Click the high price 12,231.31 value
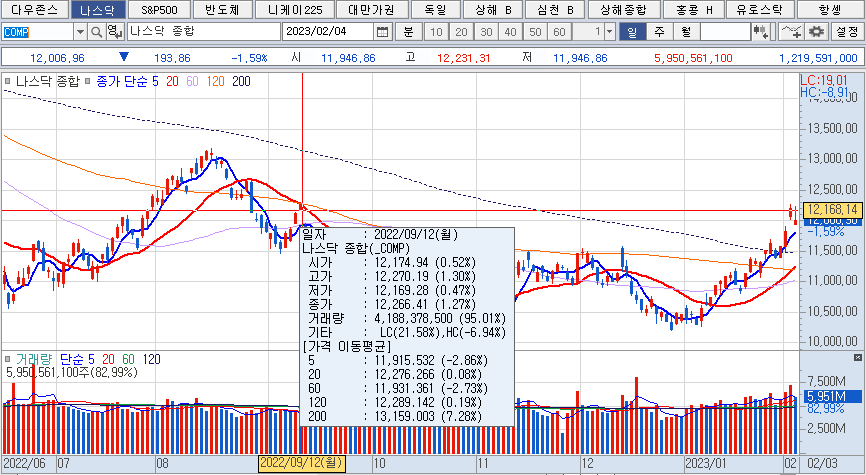Image resolution: width=866 pixels, height=475 pixels. point(463,57)
